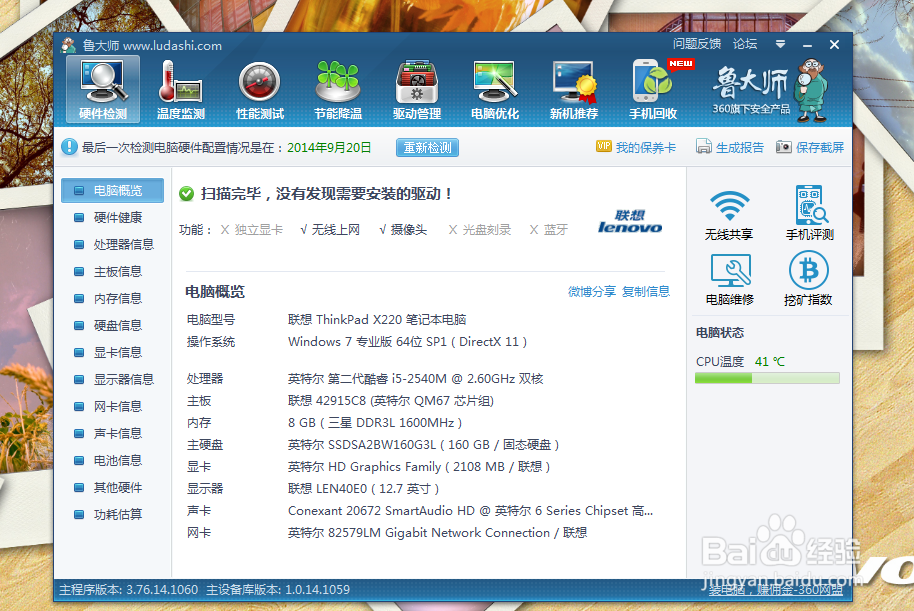
Task: Open the 节能降温 energy saving tool
Action: (x=338, y=89)
